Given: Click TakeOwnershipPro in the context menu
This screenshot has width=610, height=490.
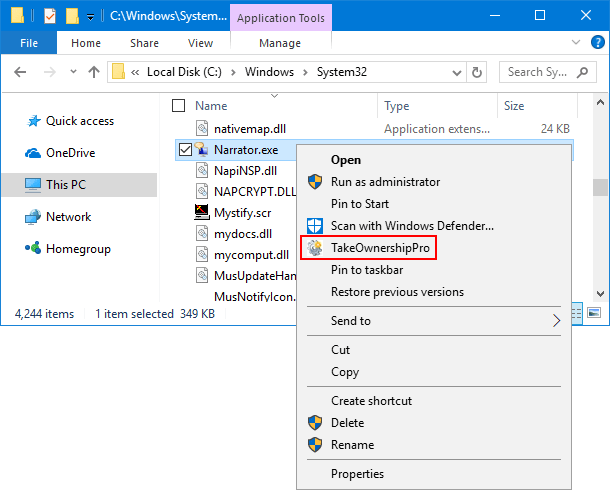Looking at the screenshot, I should (383, 247).
